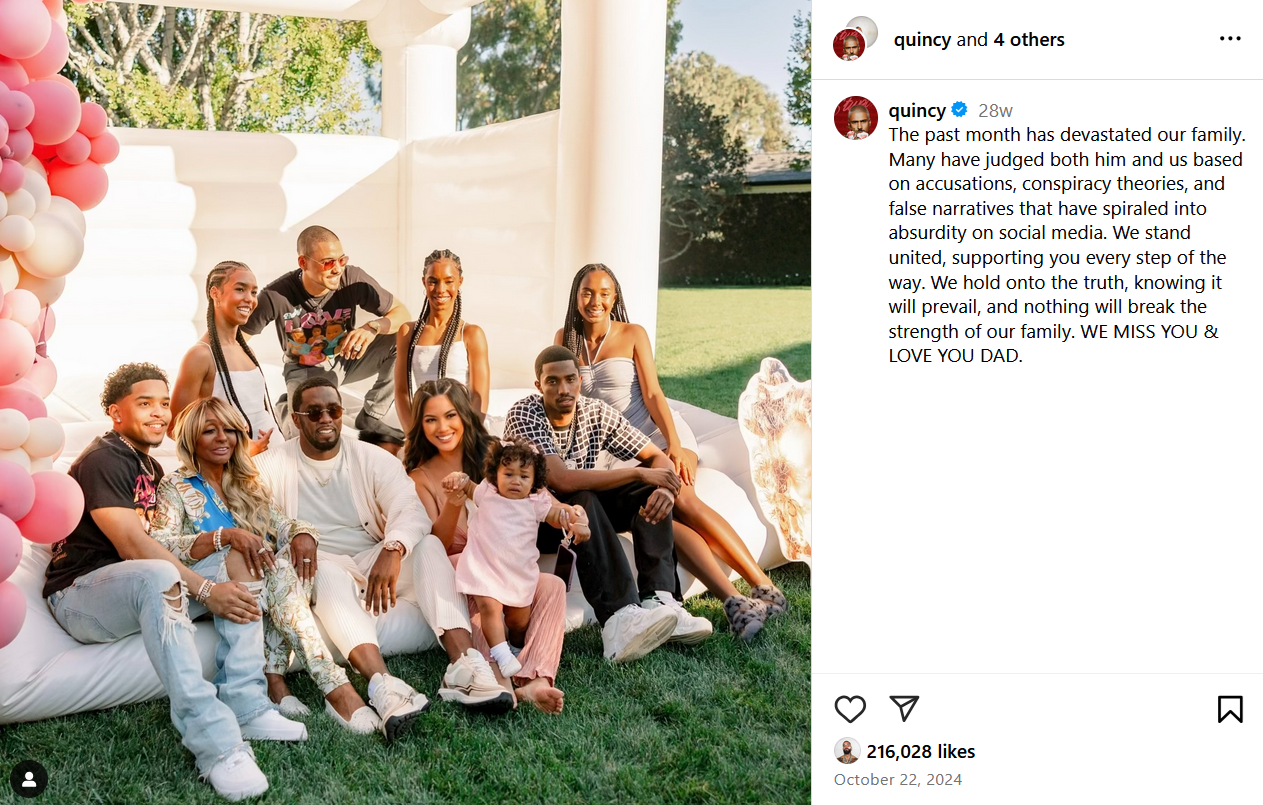1263x805 pixels.
Task: Click the caption text about the family
Action: (1067, 245)
